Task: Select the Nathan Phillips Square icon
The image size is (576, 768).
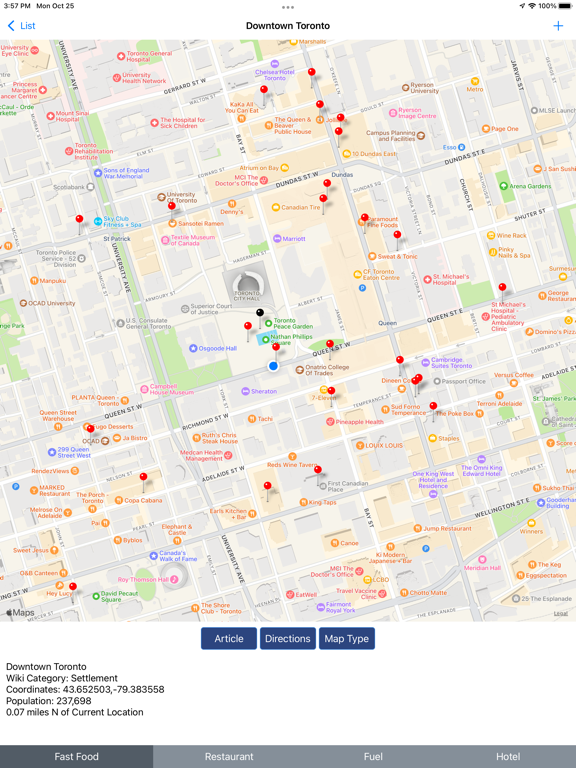Action: [x=265, y=339]
